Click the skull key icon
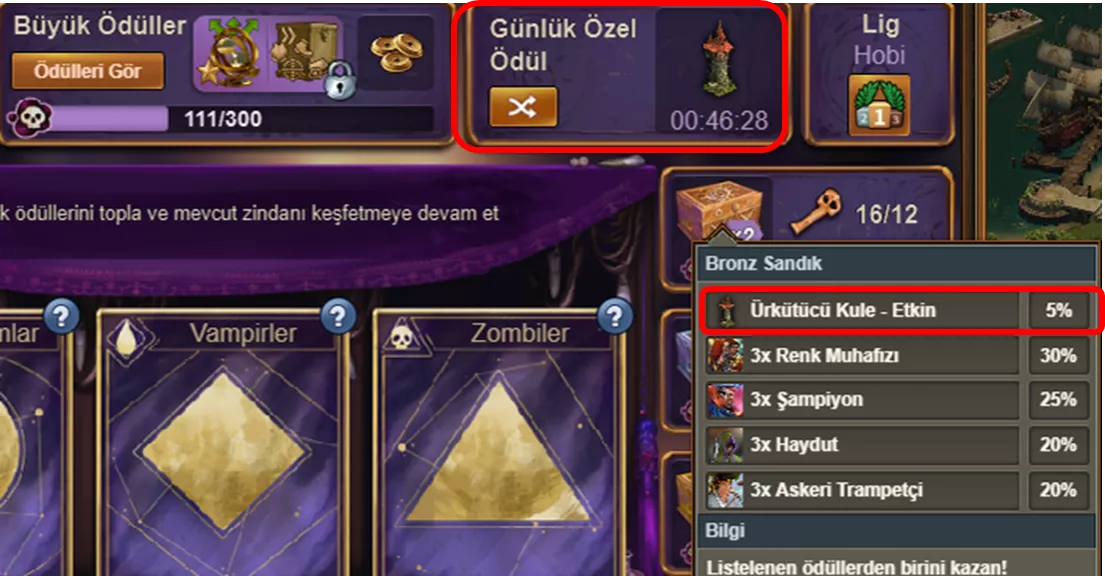Image resolution: width=1105 pixels, height=576 pixels. [817, 212]
